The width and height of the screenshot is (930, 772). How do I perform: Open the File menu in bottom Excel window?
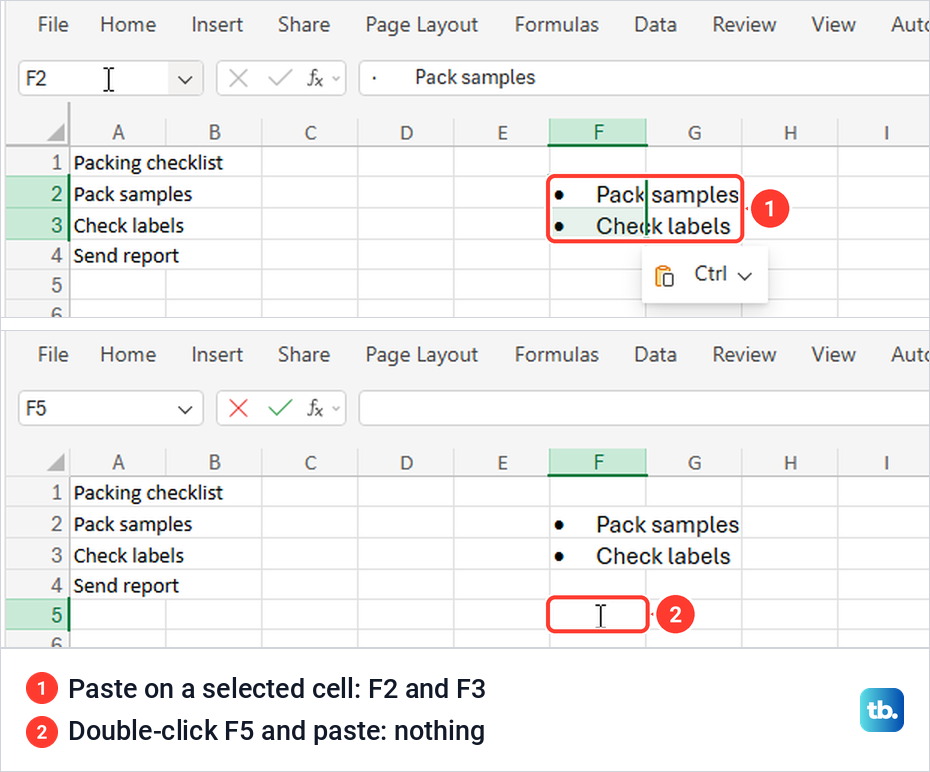[53, 355]
